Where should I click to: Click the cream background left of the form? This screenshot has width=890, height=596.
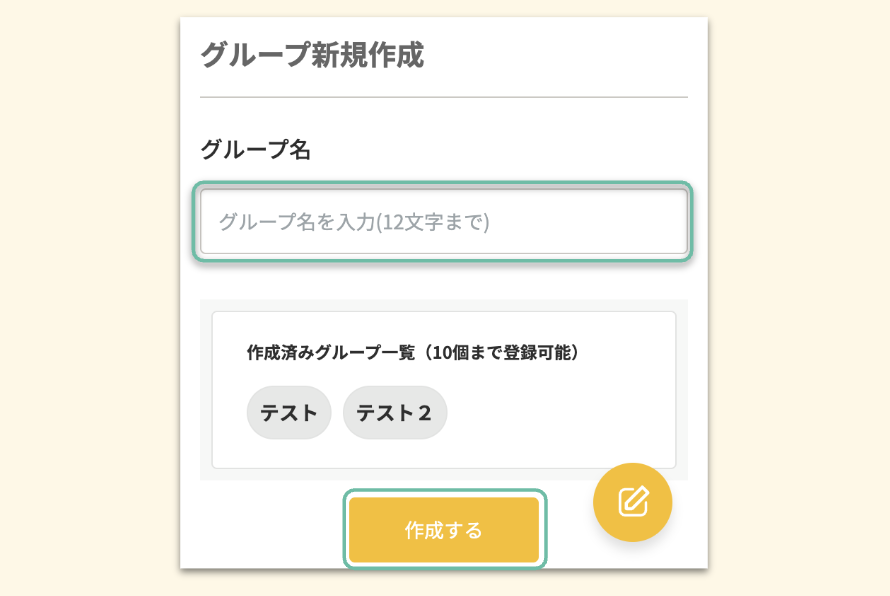[x=90, y=300]
